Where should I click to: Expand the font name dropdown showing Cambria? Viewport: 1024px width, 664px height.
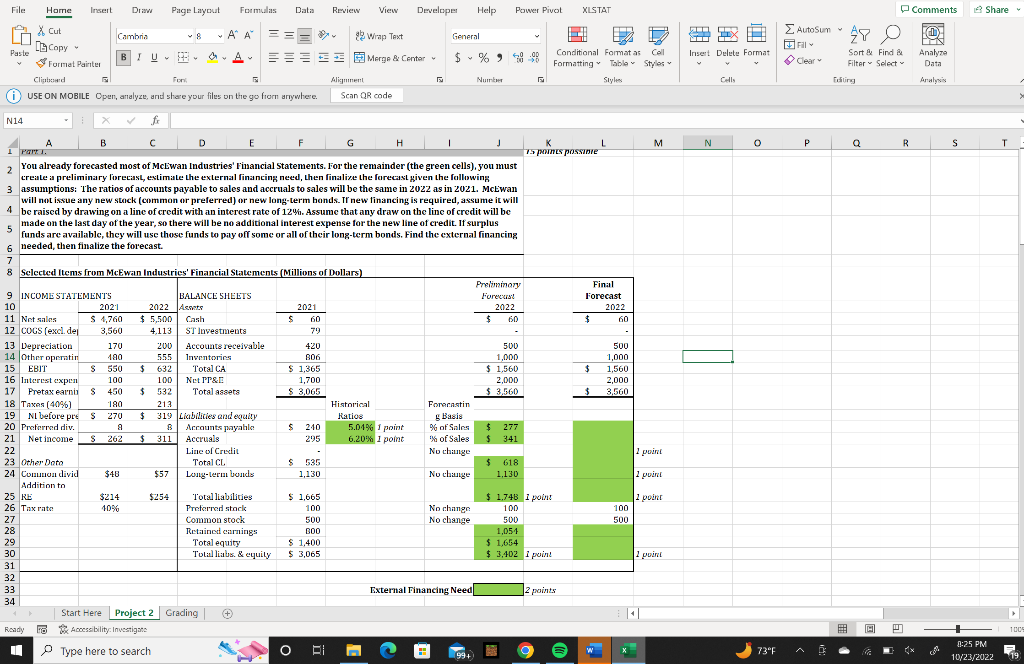click(190, 37)
